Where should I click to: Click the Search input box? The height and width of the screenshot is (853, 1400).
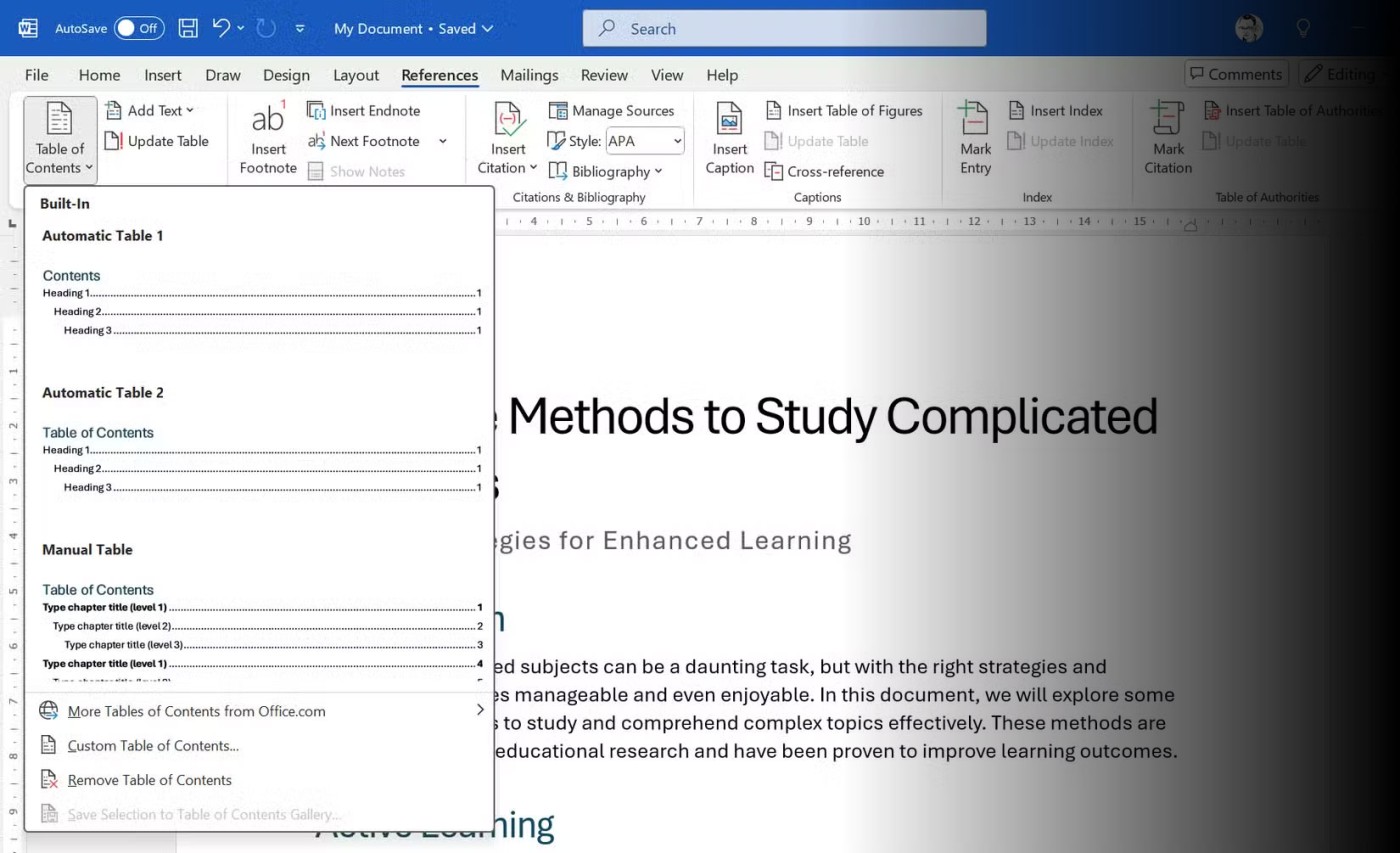(785, 29)
